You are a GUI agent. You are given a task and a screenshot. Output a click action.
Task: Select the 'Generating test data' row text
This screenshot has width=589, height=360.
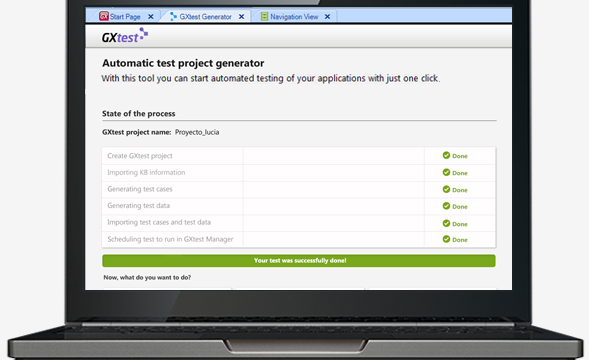pos(138,206)
